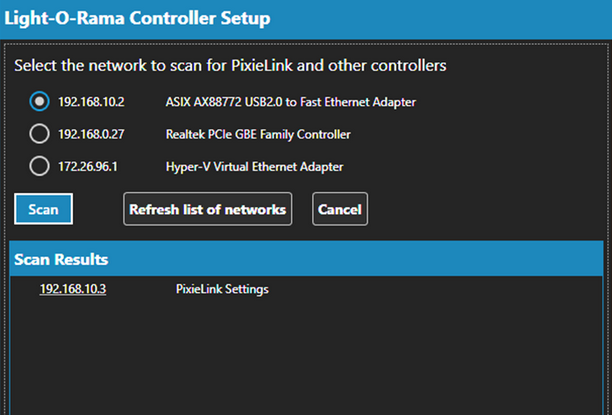Click the Scan Results header bar
Viewport: 612px width, 415px height.
coord(300,259)
